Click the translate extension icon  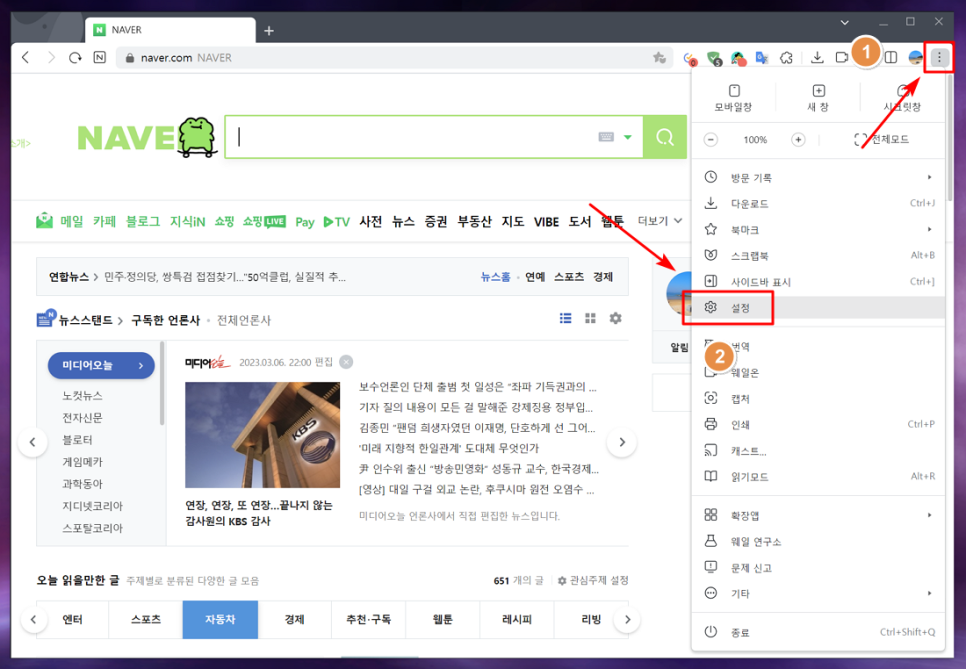[x=762, y=58]
